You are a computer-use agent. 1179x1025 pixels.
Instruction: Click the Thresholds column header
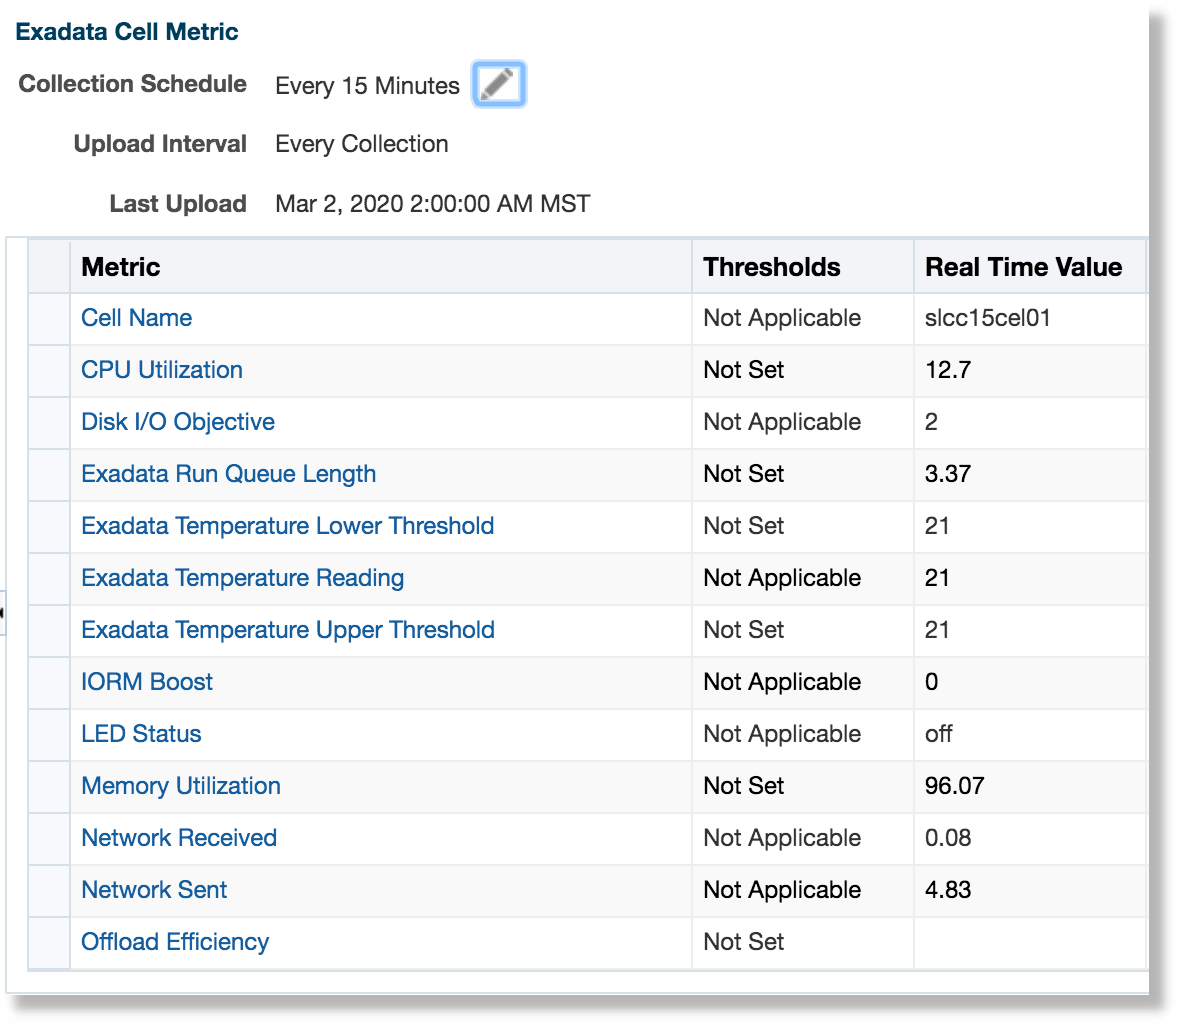click(x=772, y=267)
